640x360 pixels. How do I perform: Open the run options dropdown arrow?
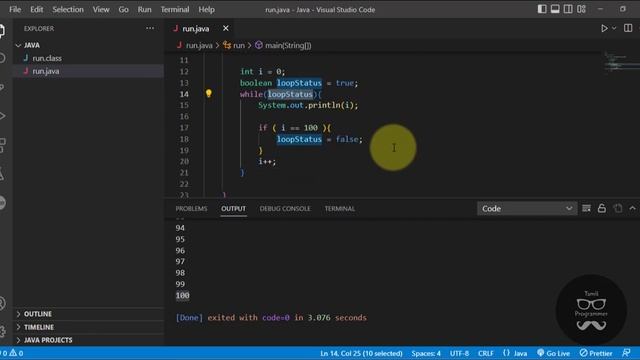point(614,29)
